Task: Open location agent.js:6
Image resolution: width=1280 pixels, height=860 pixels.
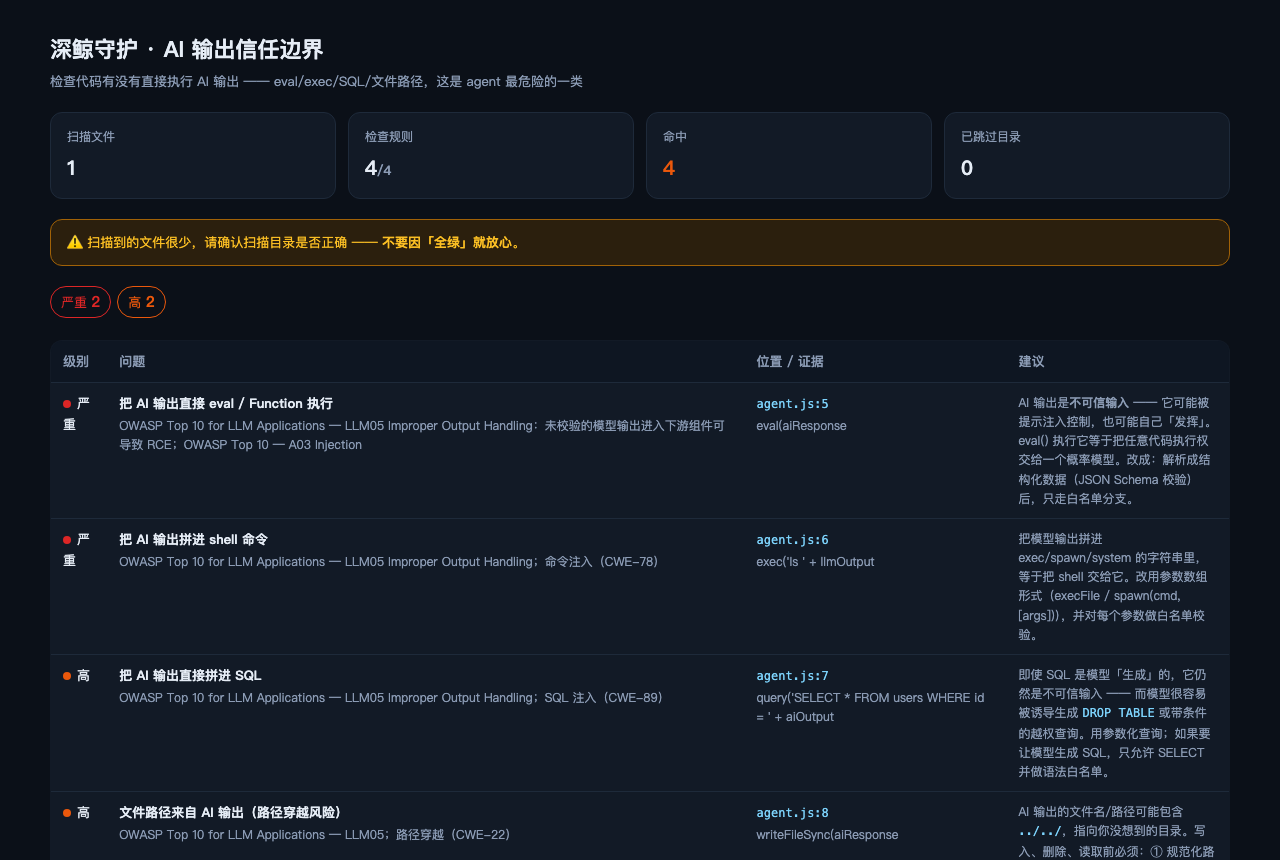Action: (792, 540)
